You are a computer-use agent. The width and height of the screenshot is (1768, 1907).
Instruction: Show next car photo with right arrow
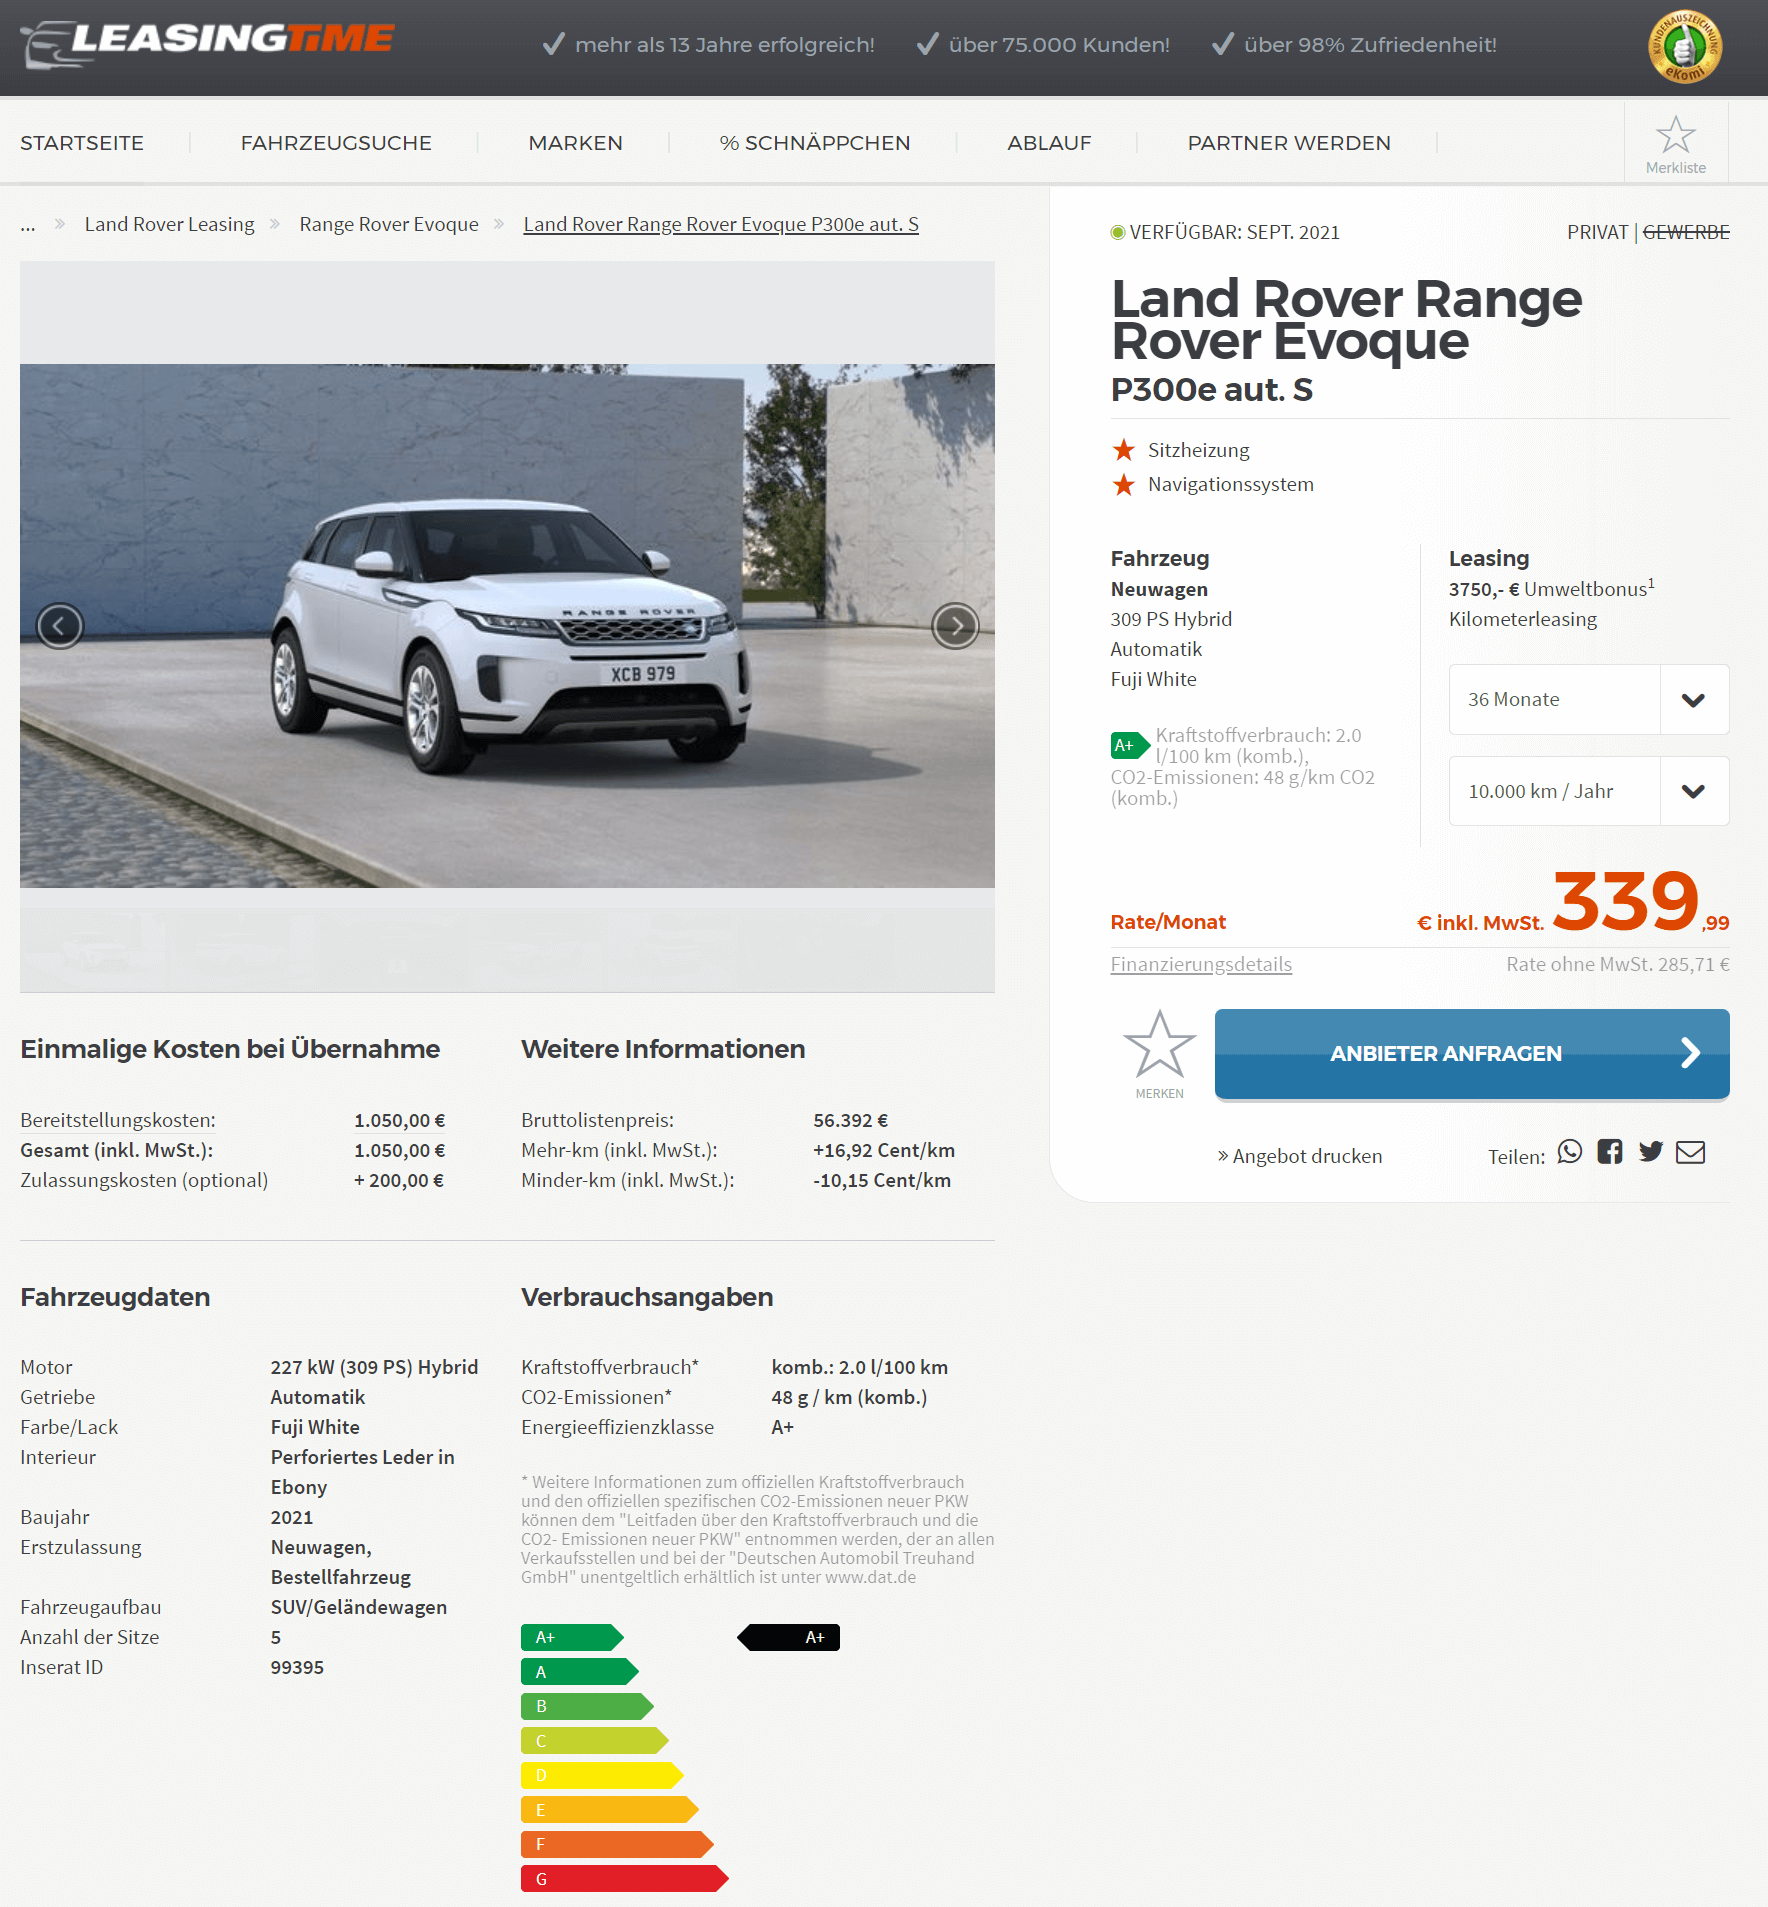955,626
